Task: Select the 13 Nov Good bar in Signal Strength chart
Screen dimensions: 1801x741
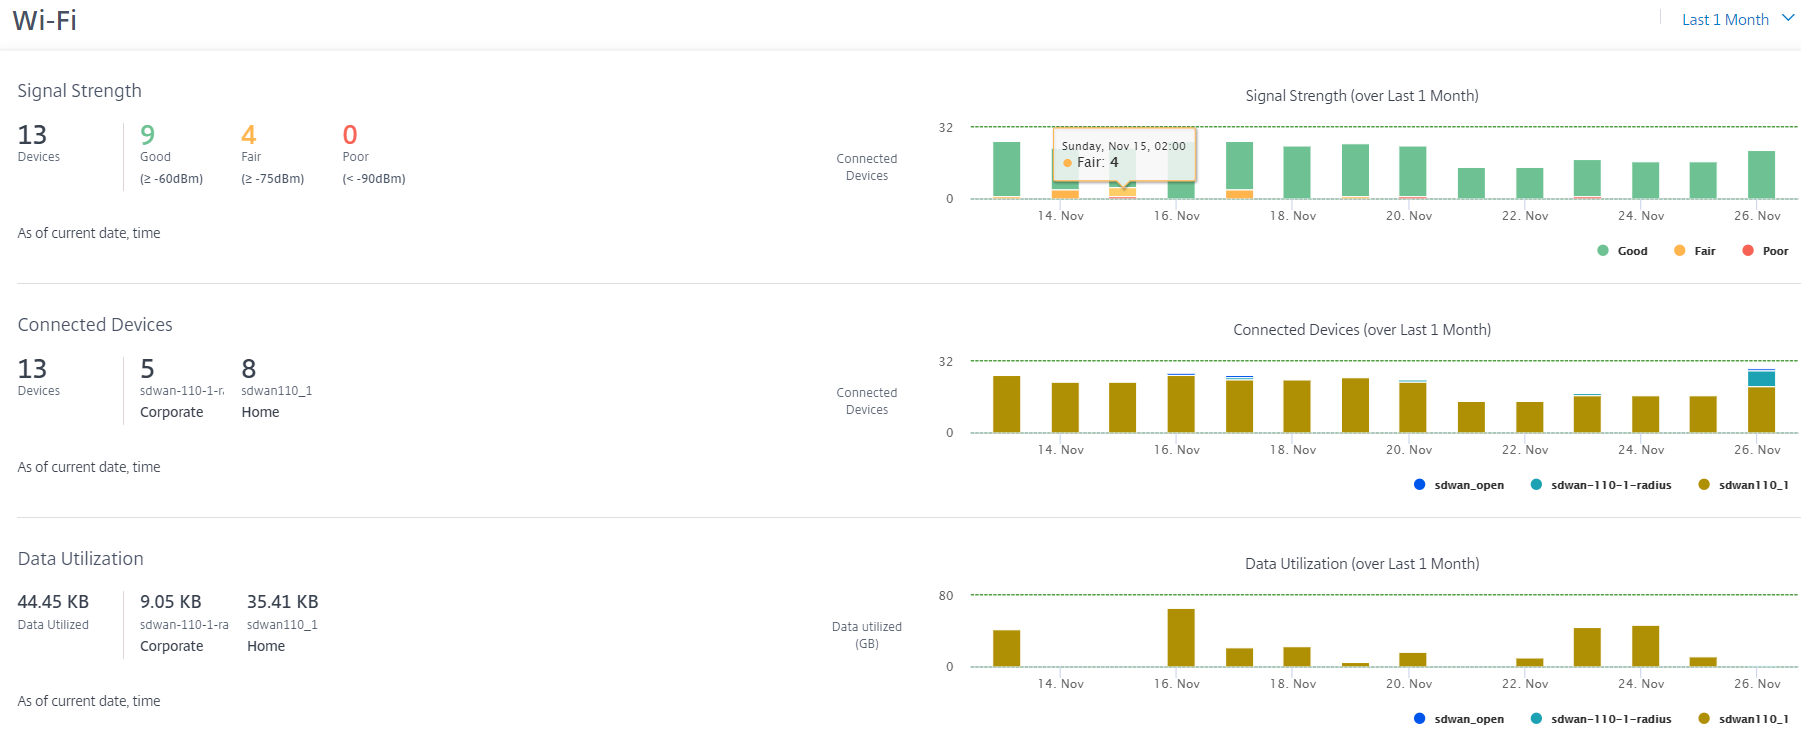Action: click(x=1006, y=169)
